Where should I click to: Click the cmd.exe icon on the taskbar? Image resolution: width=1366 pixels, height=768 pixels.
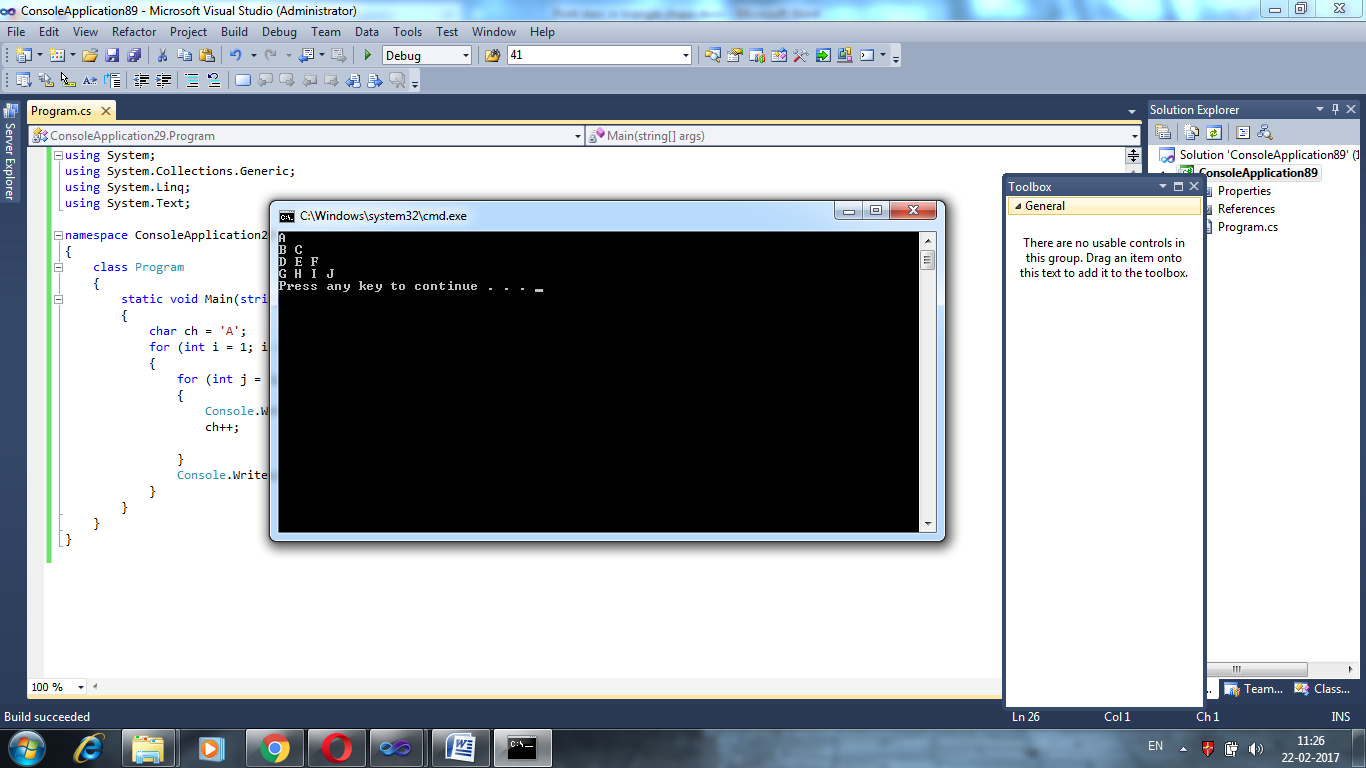pos(523,748)
